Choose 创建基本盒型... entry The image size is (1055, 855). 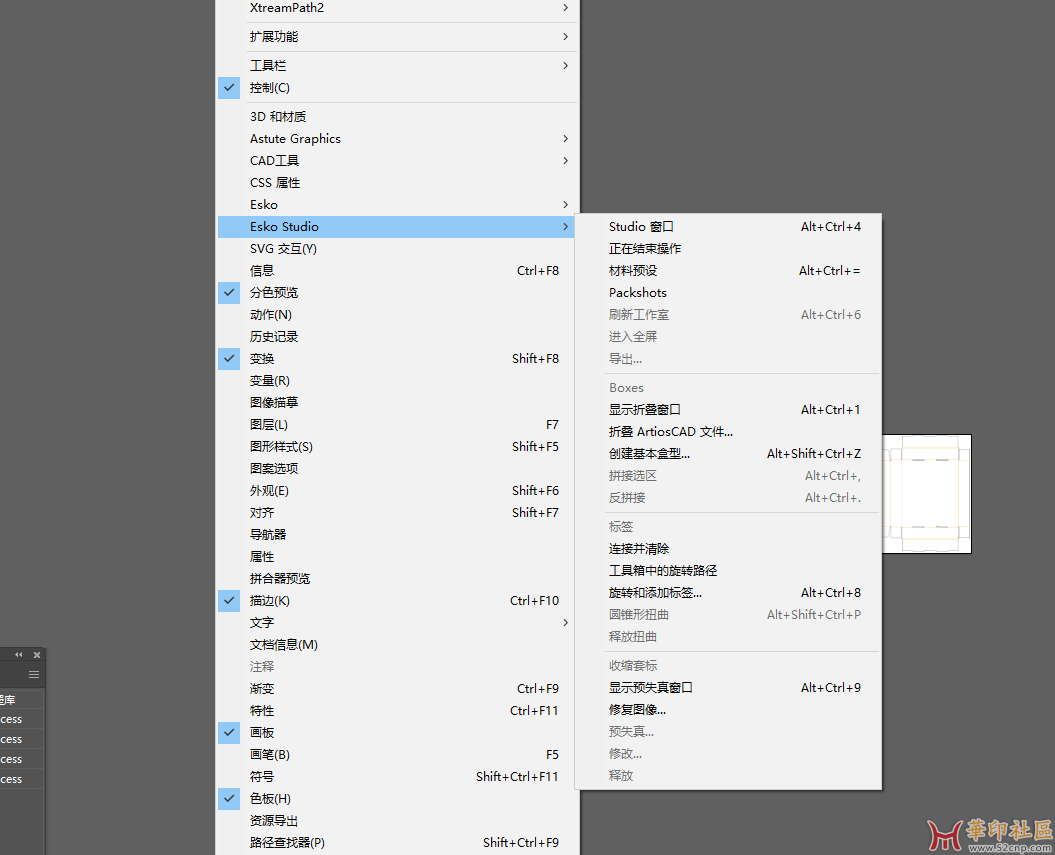point(728,453)
